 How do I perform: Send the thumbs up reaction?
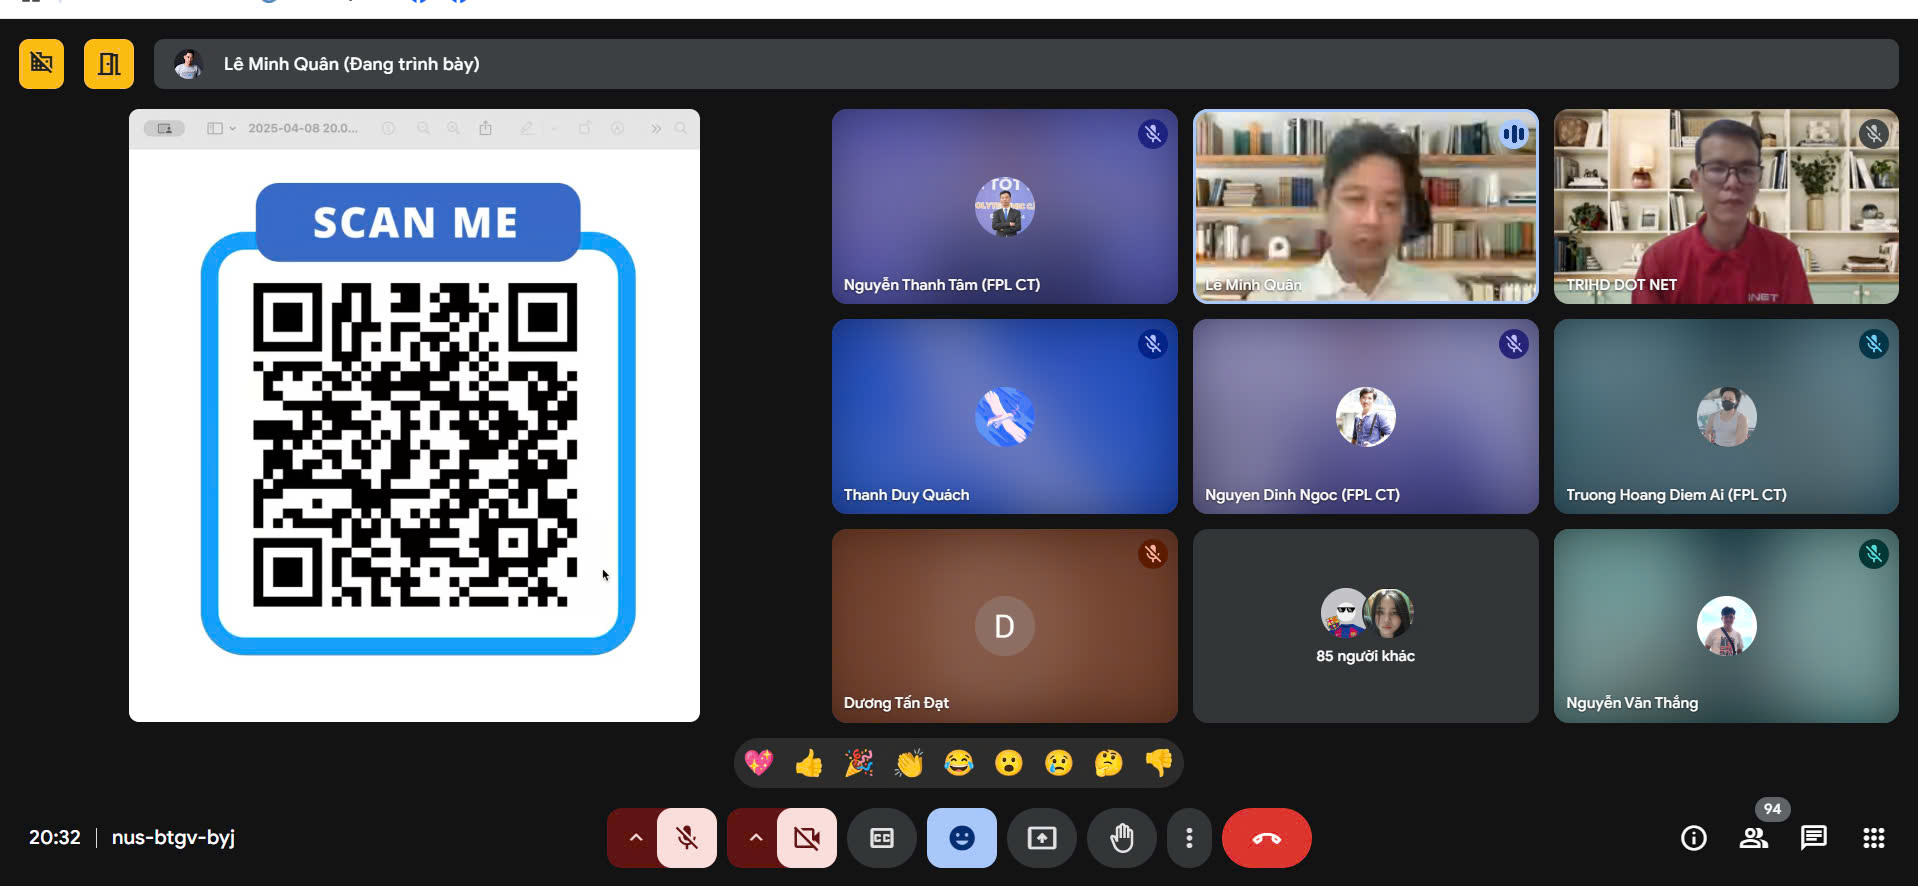pyautogui.click(x=809, y=764)
